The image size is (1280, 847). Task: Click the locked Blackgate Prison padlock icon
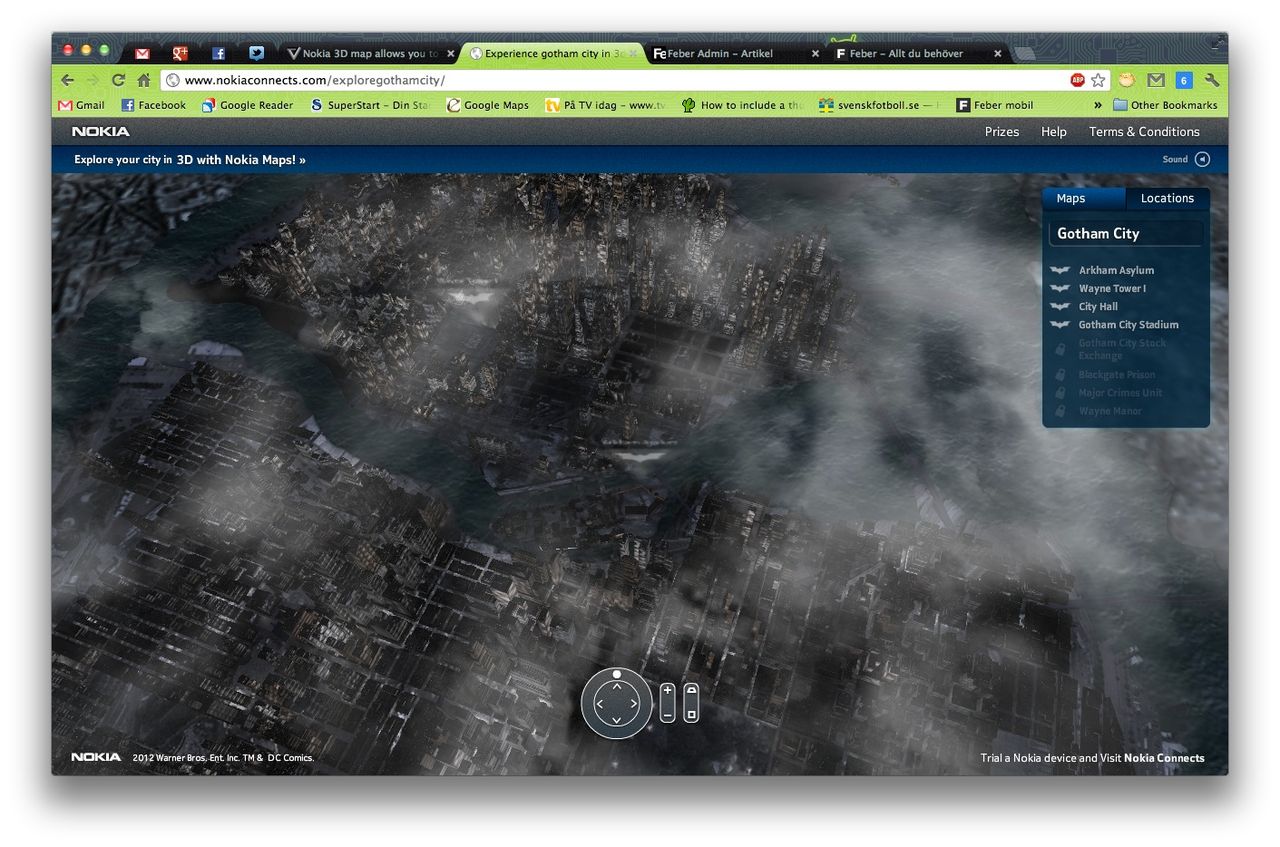1062,374
